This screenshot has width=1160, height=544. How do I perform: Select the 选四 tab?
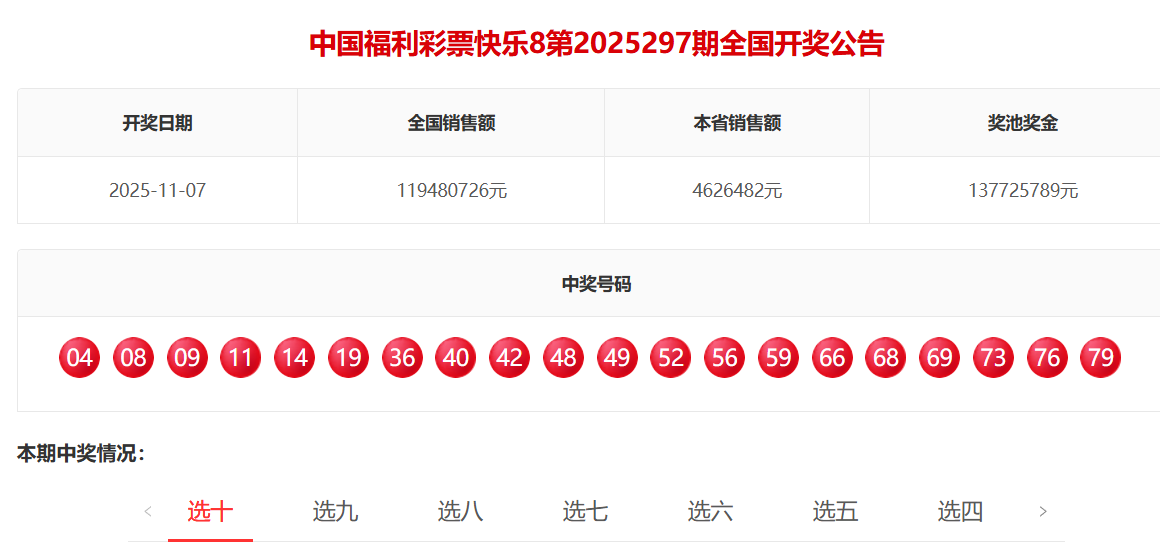pyautogui.click(x=960, y=512)
